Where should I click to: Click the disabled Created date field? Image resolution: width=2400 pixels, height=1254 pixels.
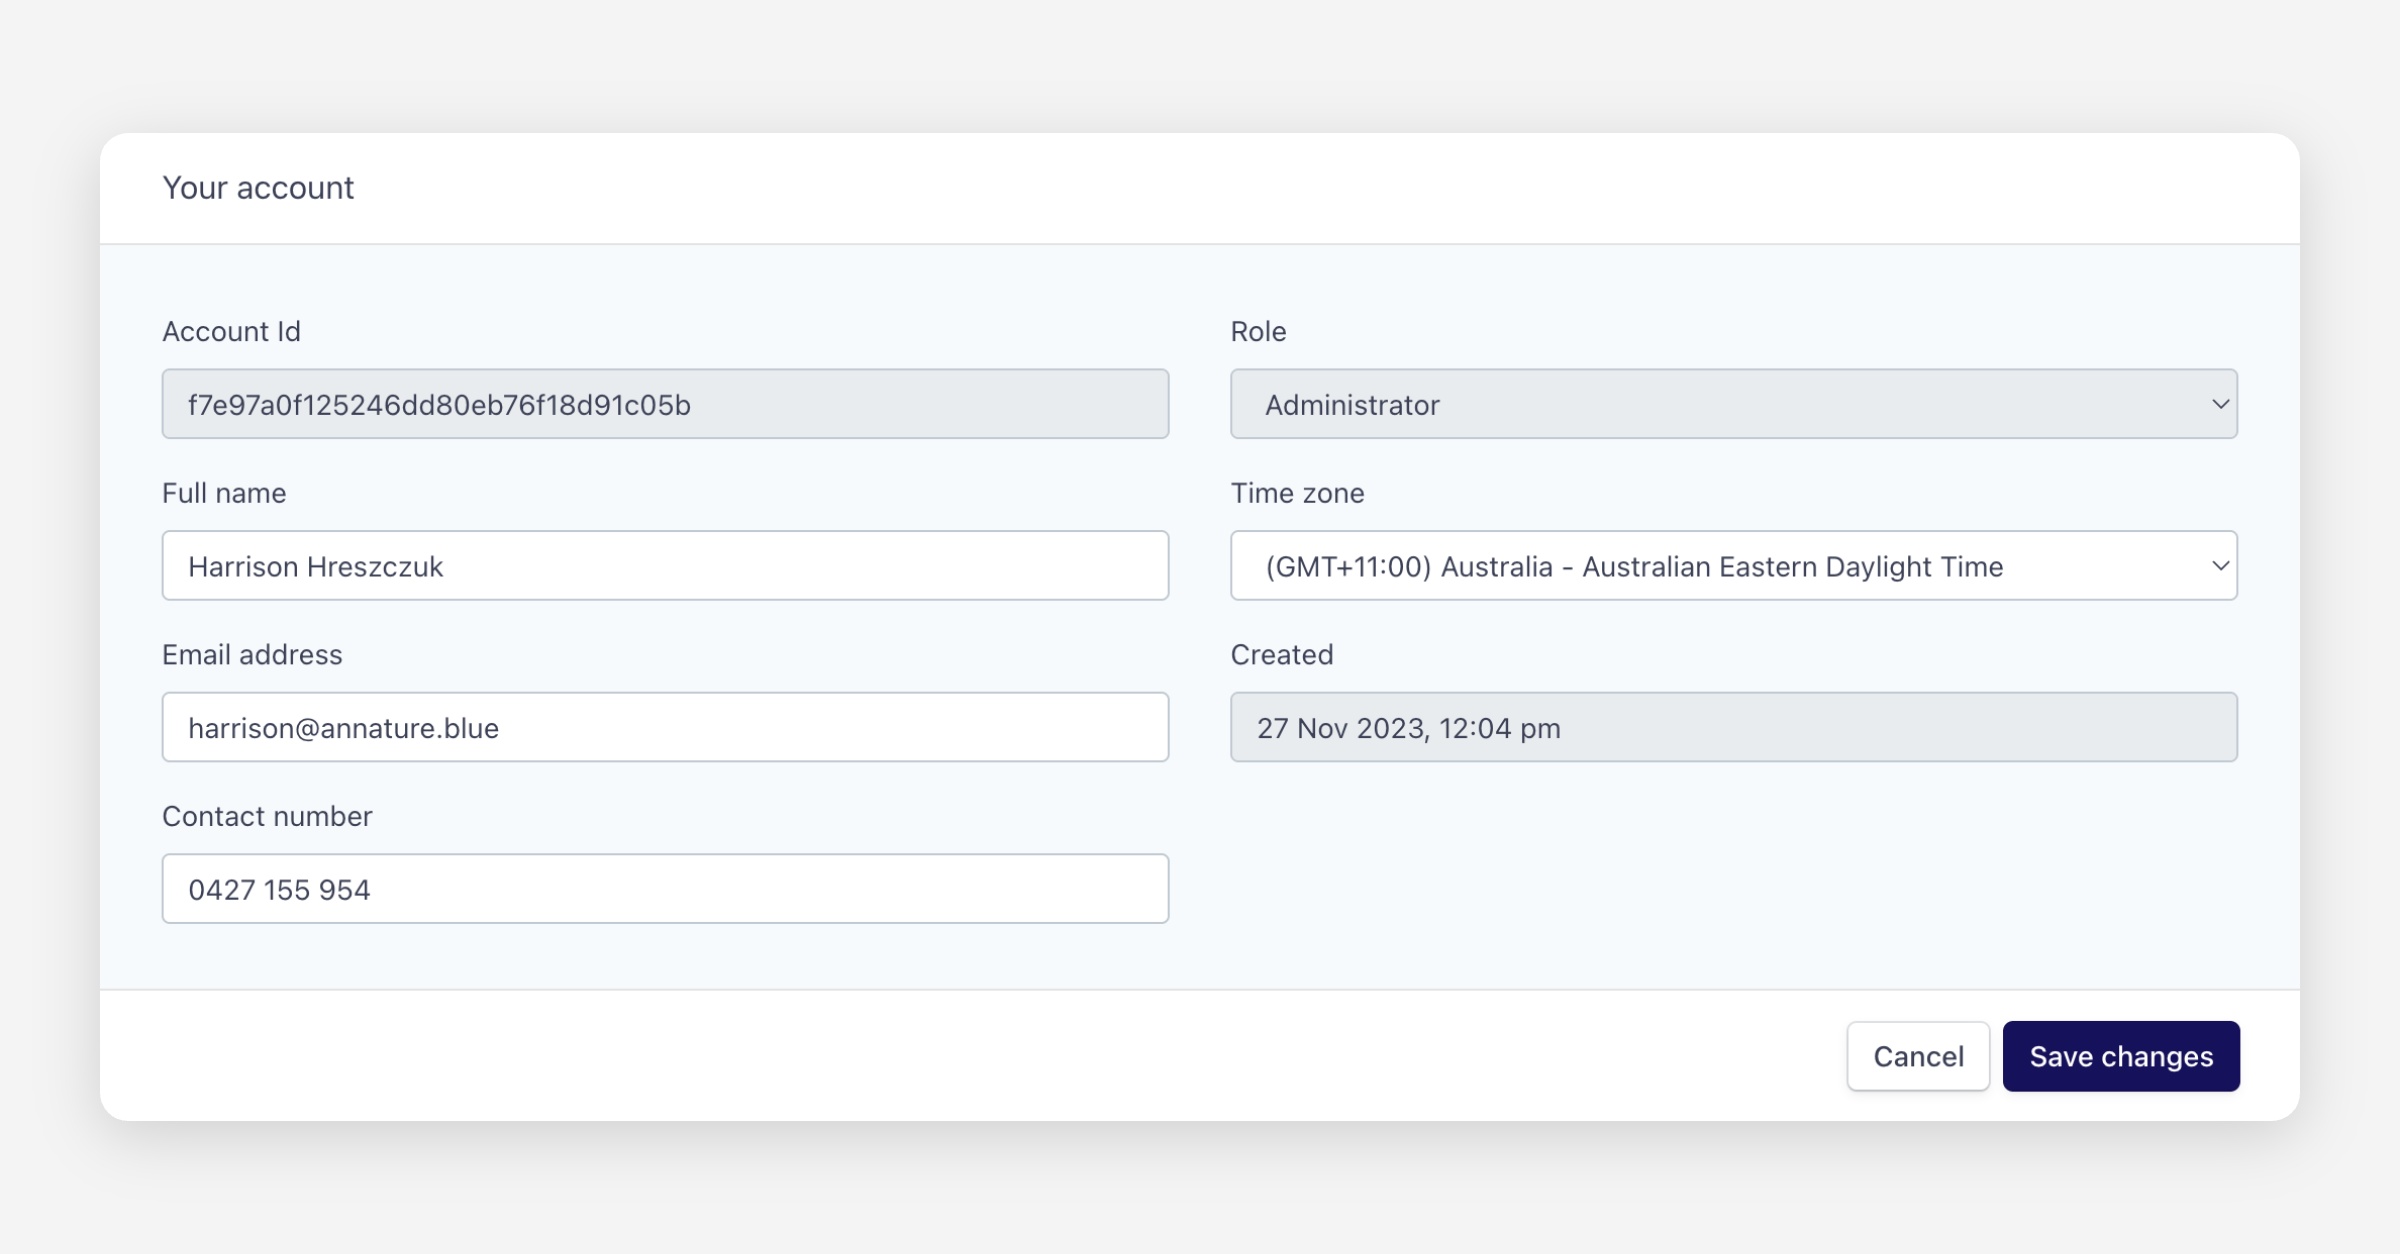click(1733, 727)
